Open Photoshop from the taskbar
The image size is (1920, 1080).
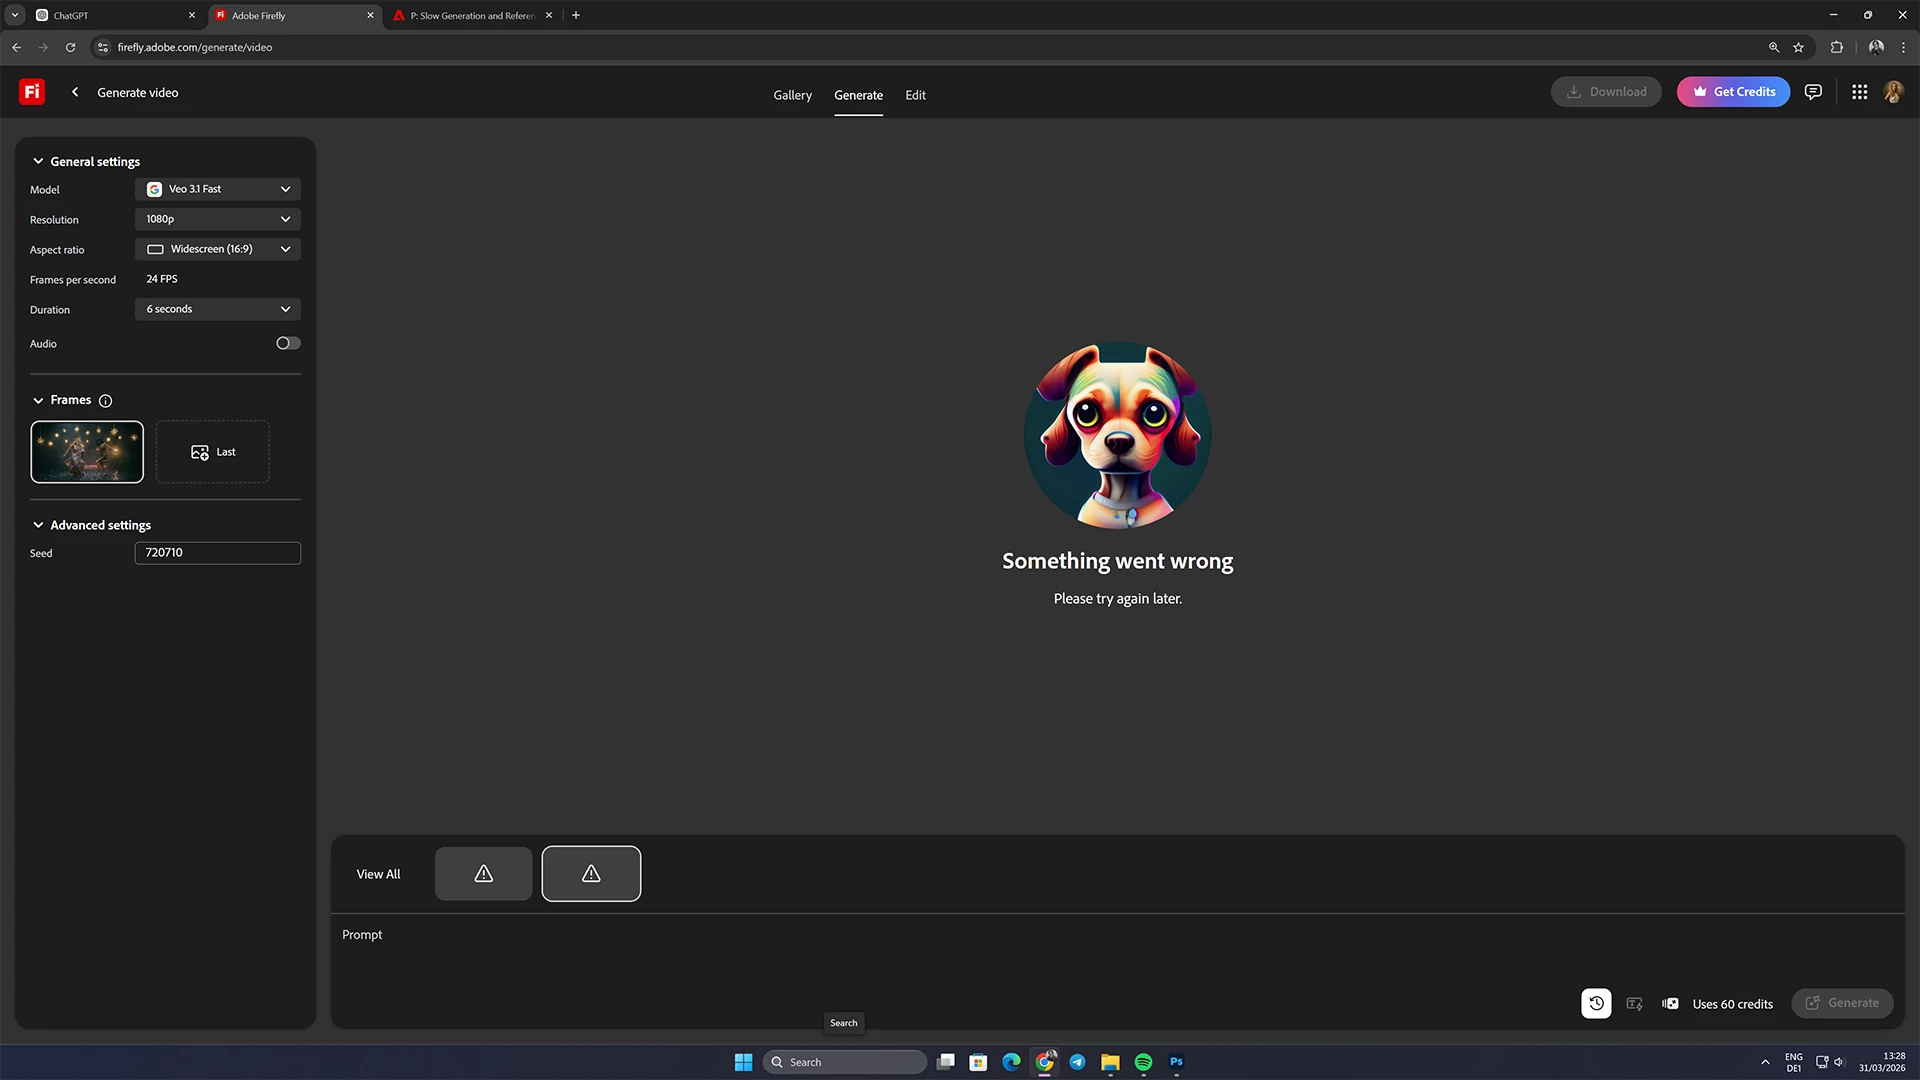[x=1176, y=1062]
